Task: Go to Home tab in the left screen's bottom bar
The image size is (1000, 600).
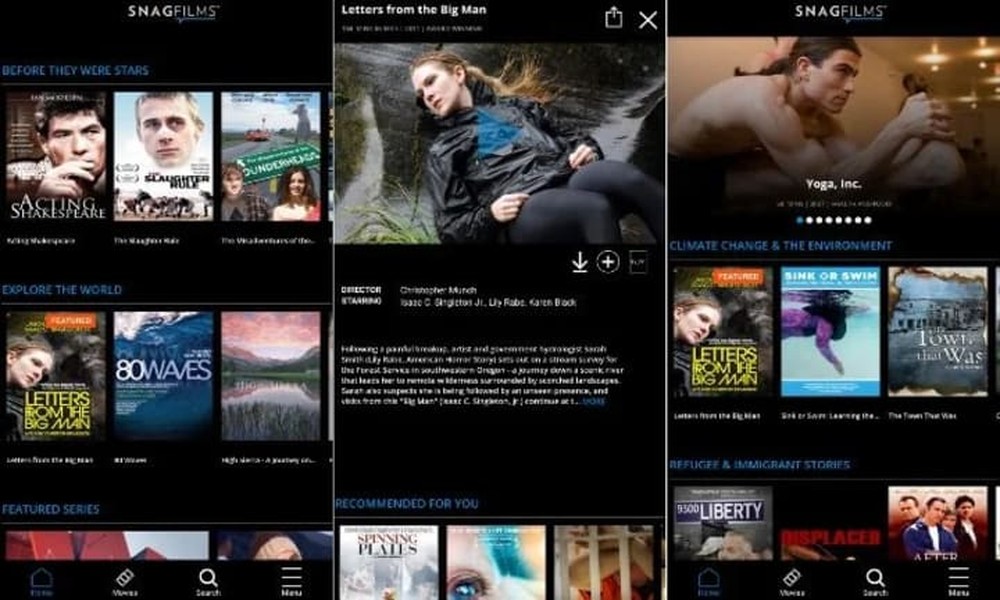Action: click(41, 581)
